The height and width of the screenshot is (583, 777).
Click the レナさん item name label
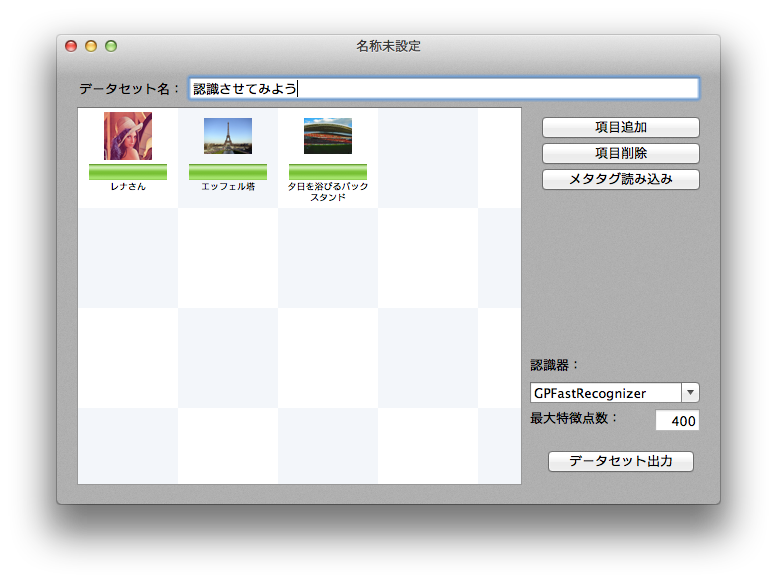128,187
